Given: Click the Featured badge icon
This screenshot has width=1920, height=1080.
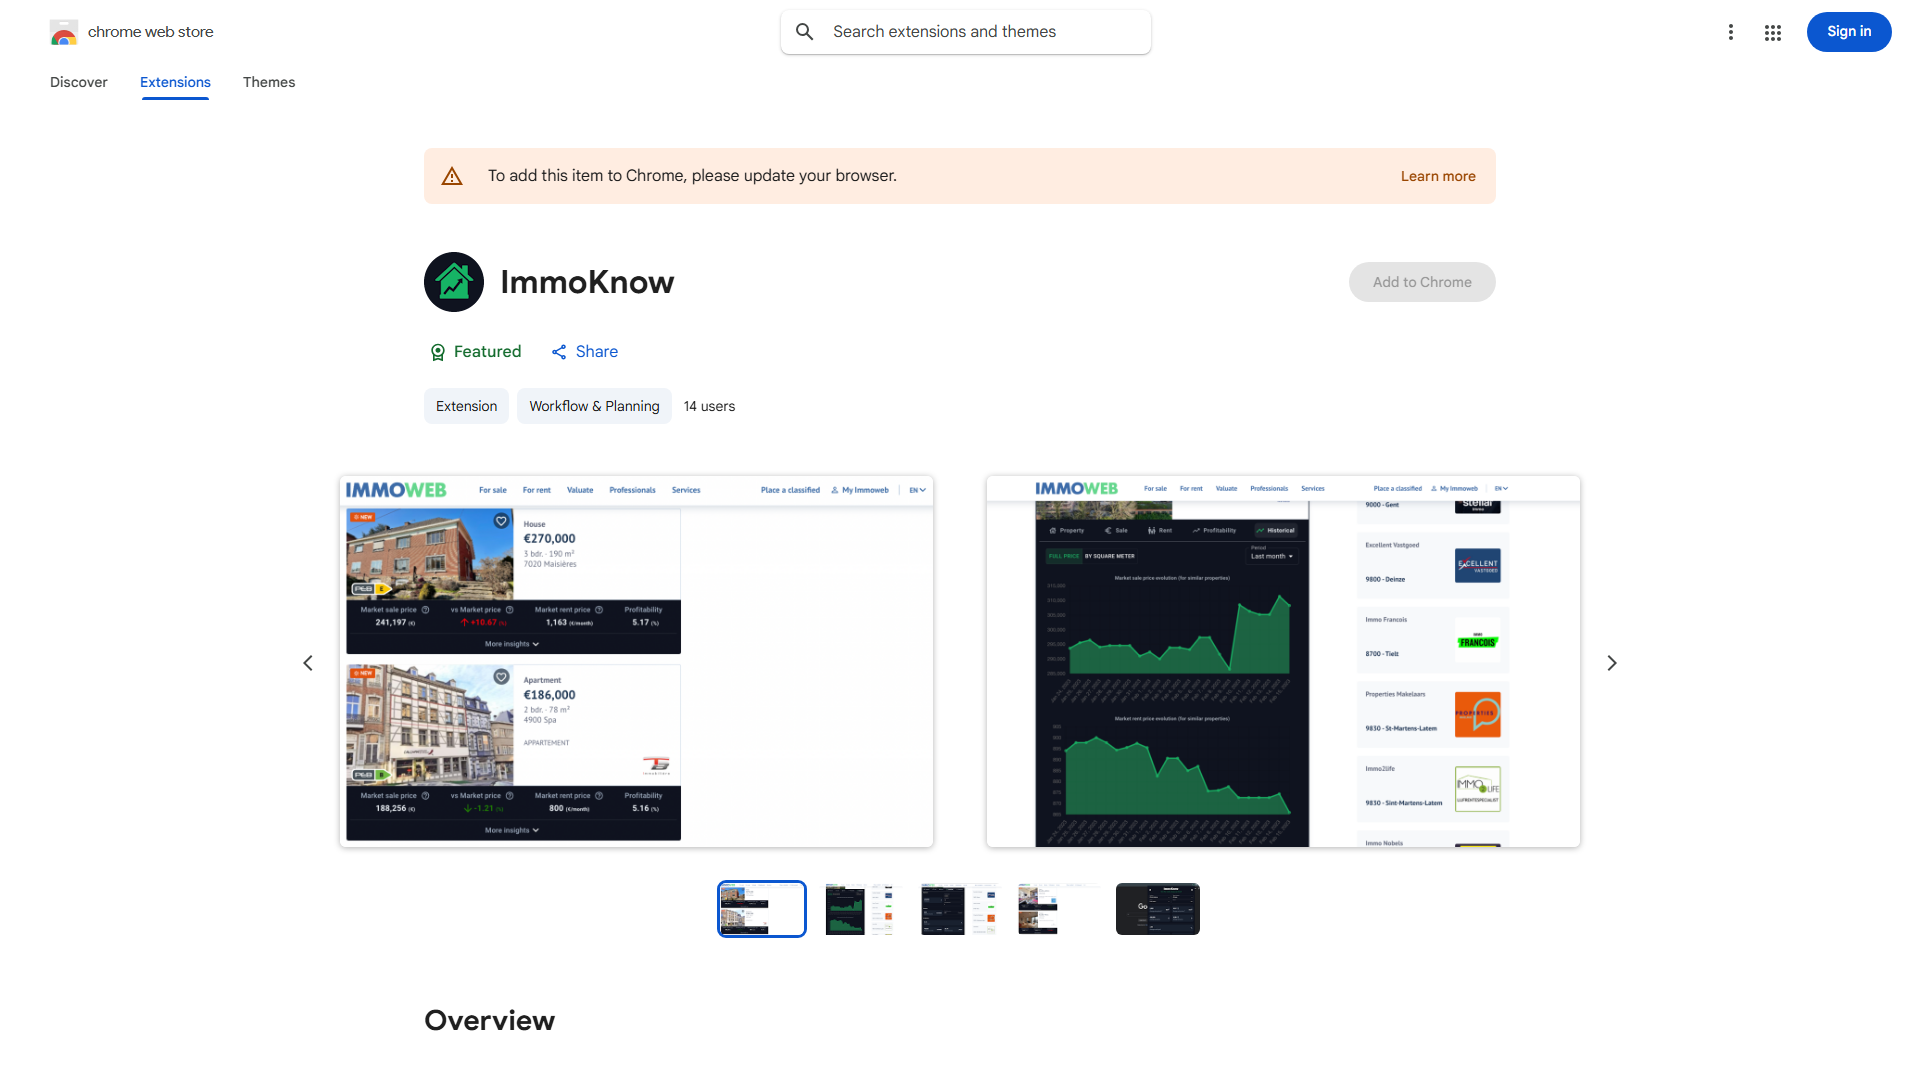Looking at the screenshot, I should pyautogui.click(x=438, y=352).
